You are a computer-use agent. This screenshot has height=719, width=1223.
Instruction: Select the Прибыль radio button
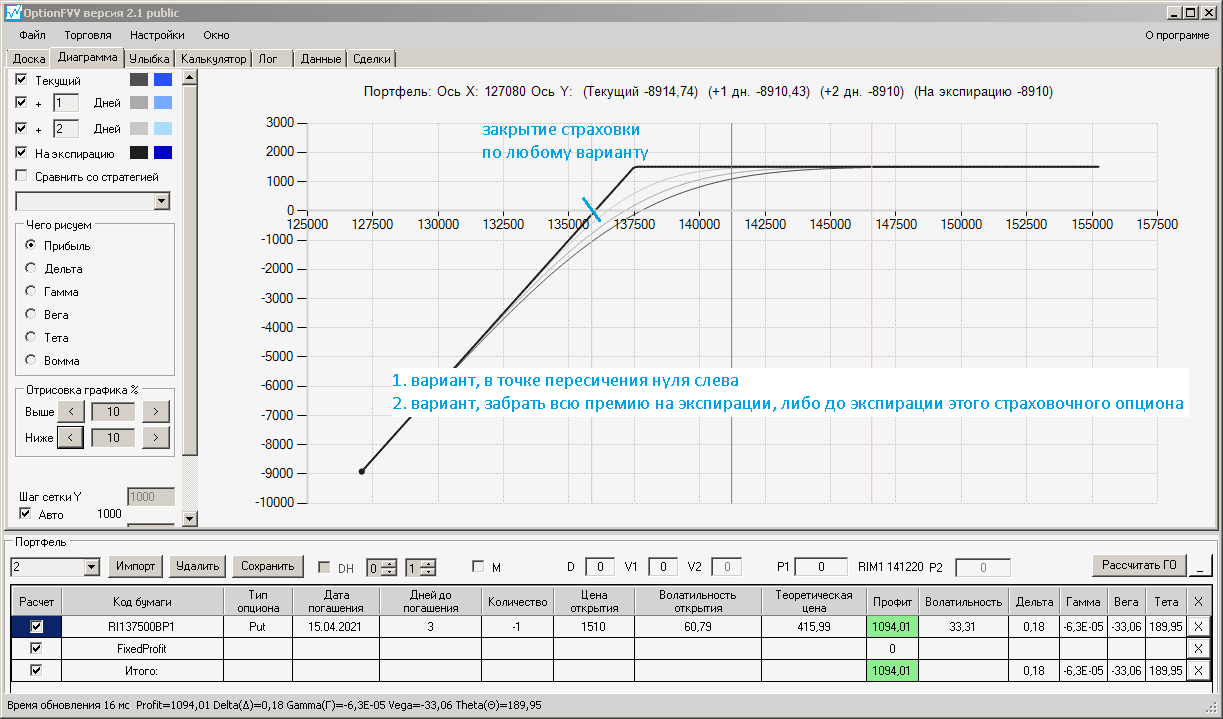click(x=31, y=245)
